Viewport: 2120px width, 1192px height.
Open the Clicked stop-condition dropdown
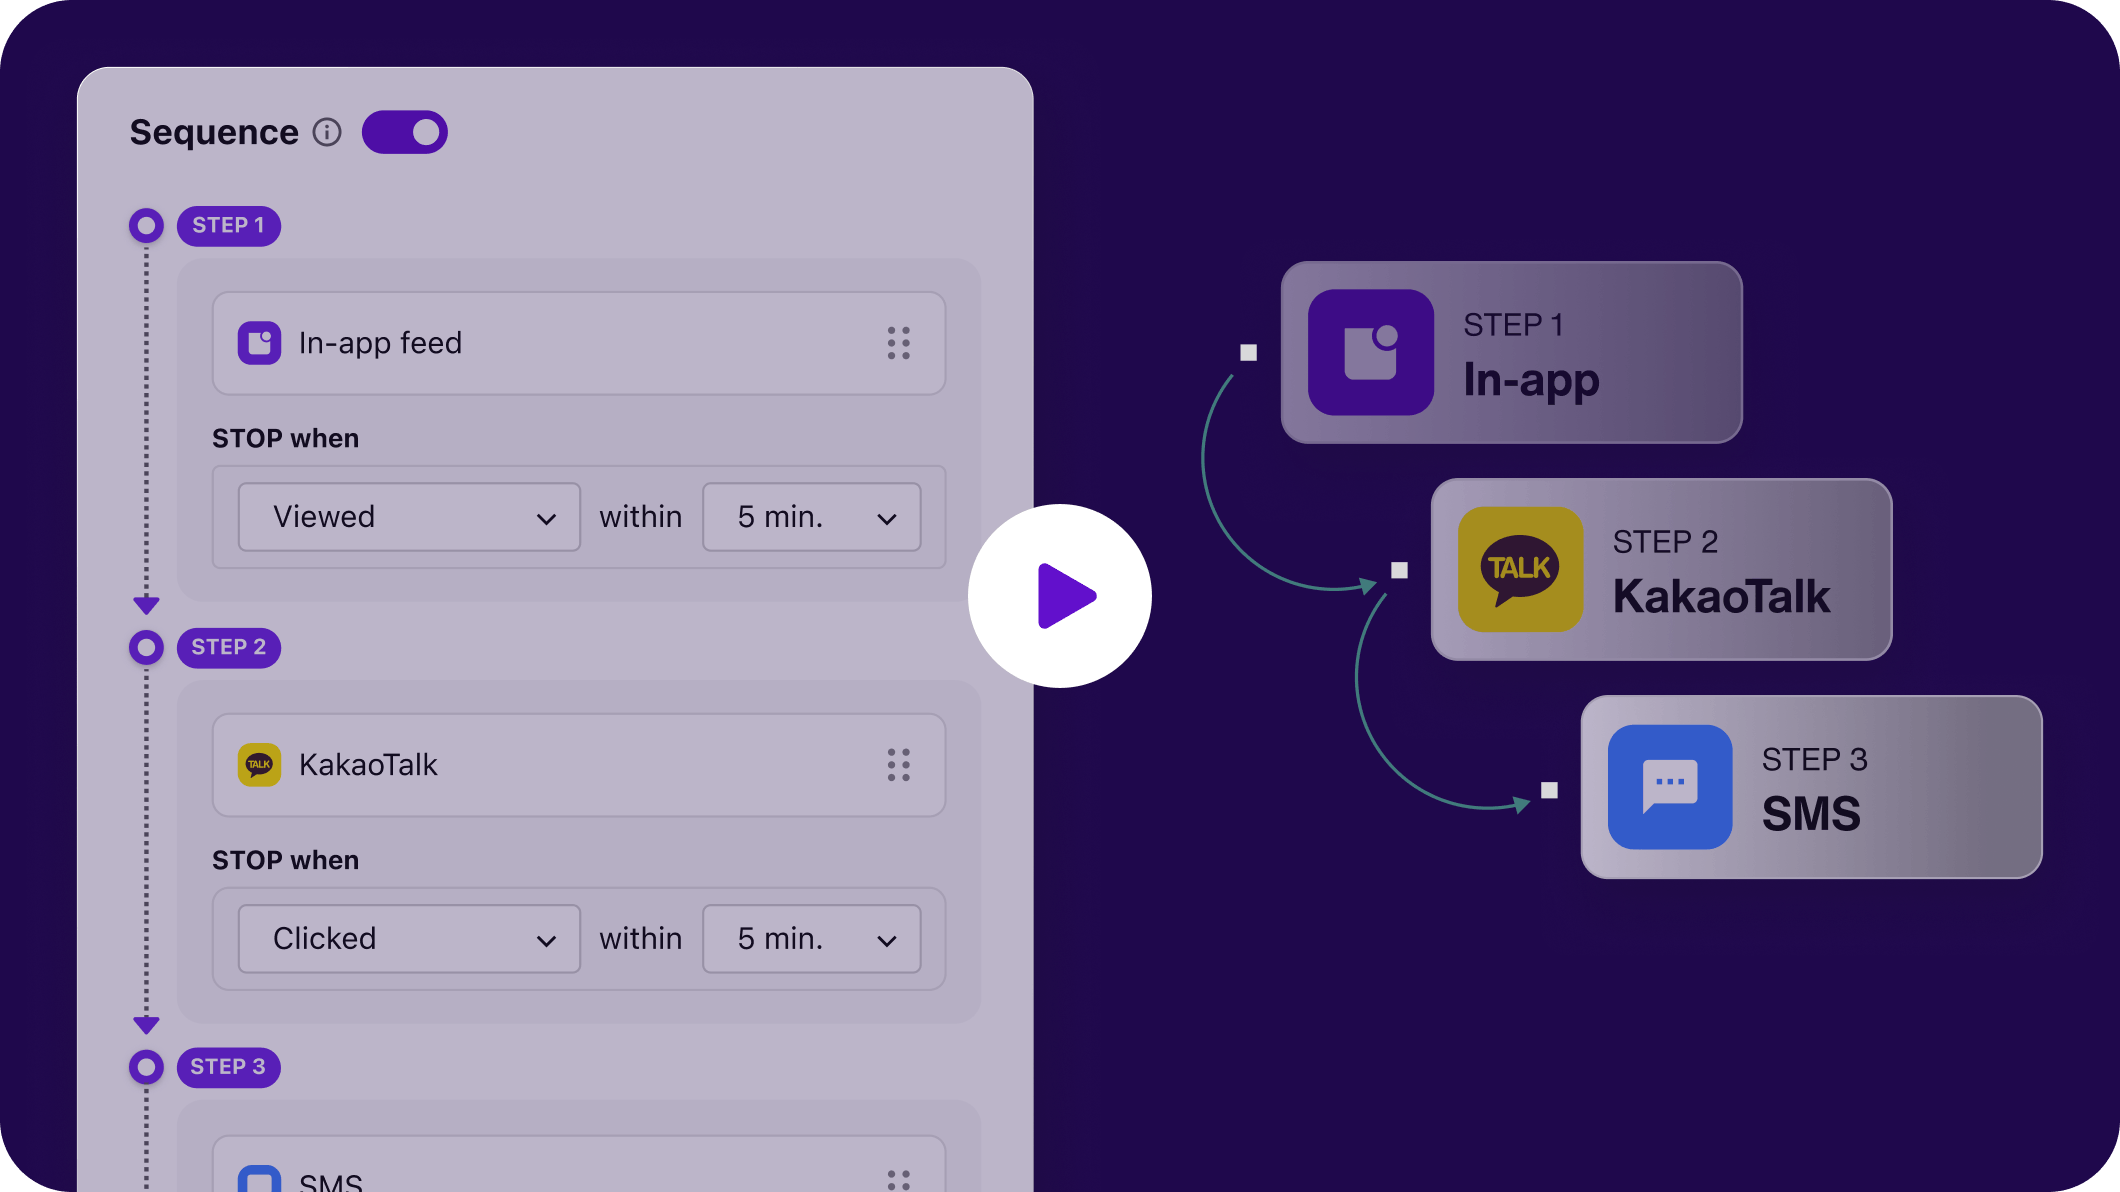pos(409,939)
